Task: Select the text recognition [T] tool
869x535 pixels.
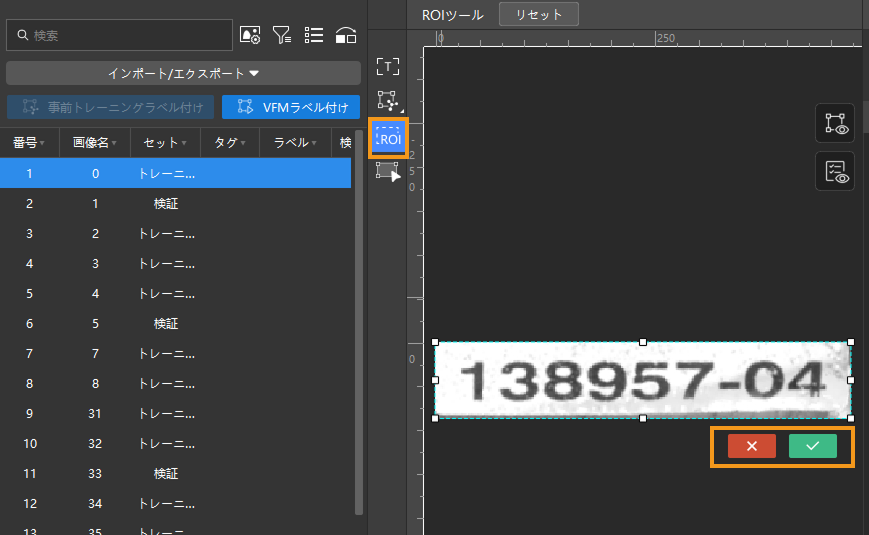Action: (388, 67)
